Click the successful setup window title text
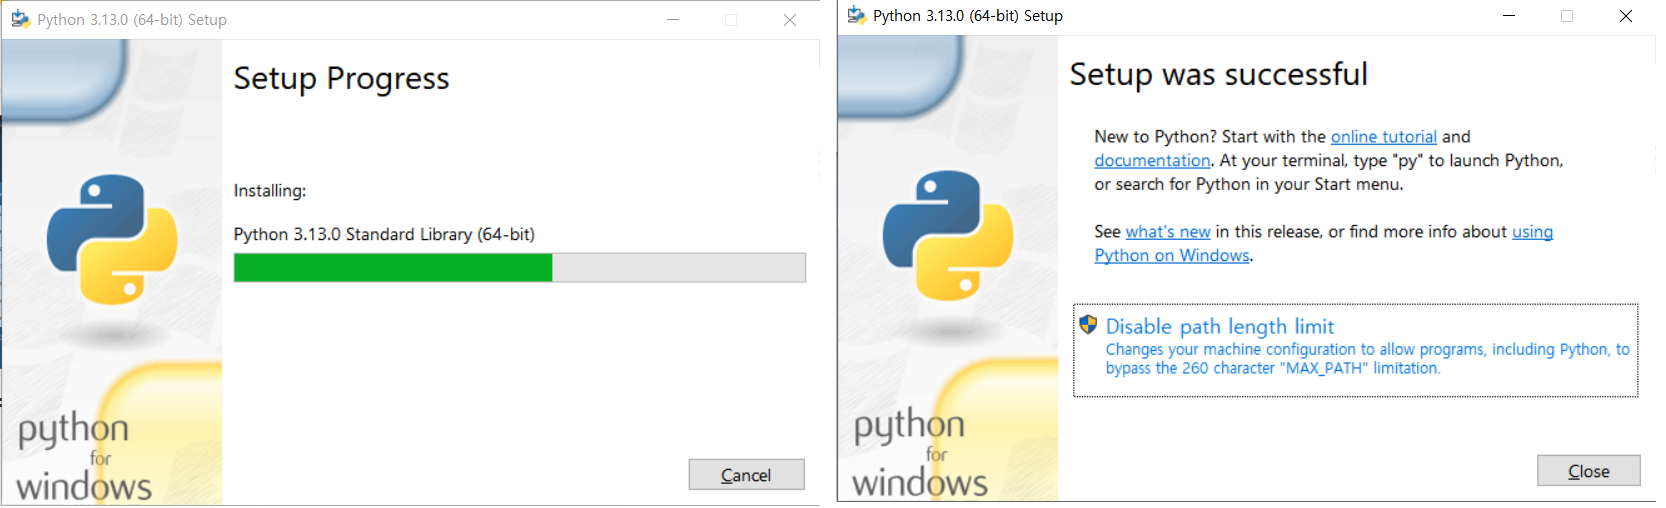1666x508 pixels. click(x=968, y=16)
